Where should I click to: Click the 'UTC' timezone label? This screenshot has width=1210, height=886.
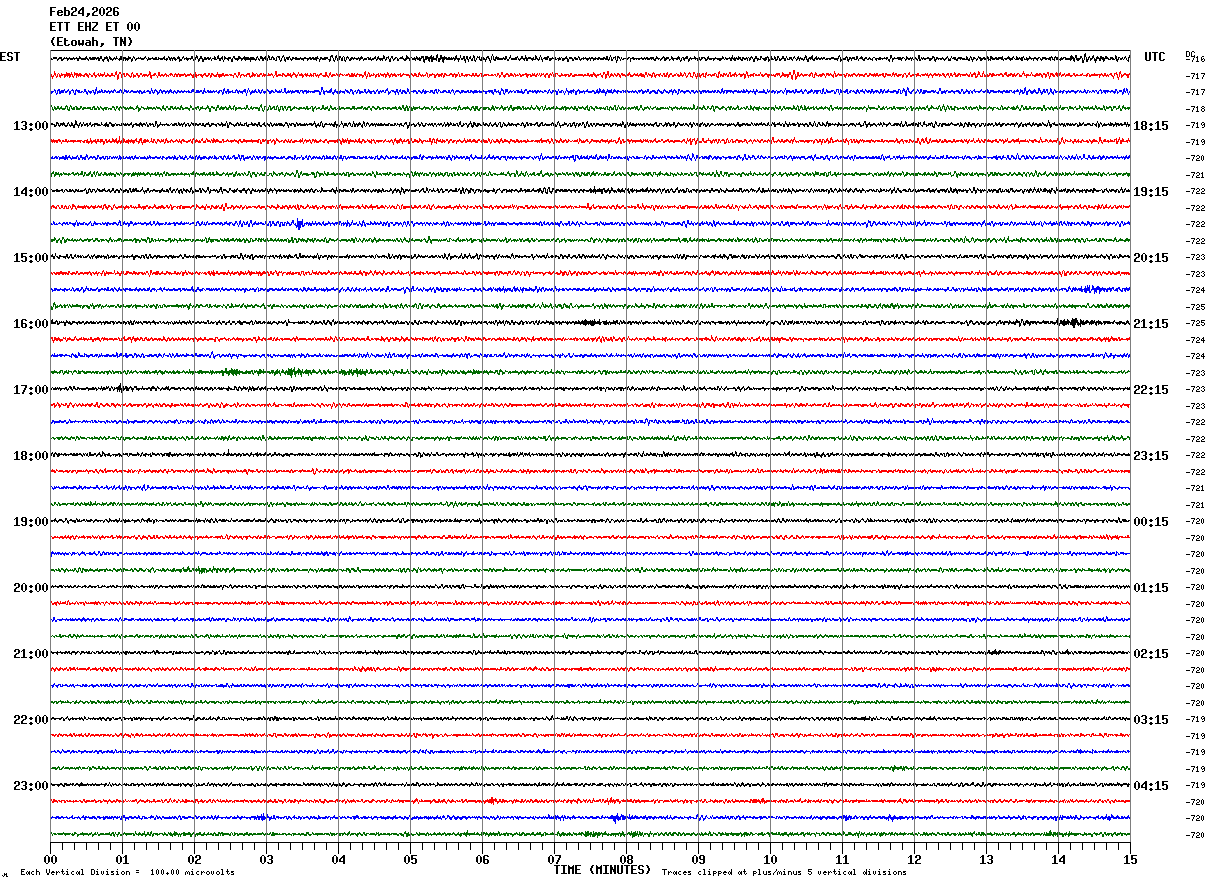pyautogui.click(x=1155, y=57)
